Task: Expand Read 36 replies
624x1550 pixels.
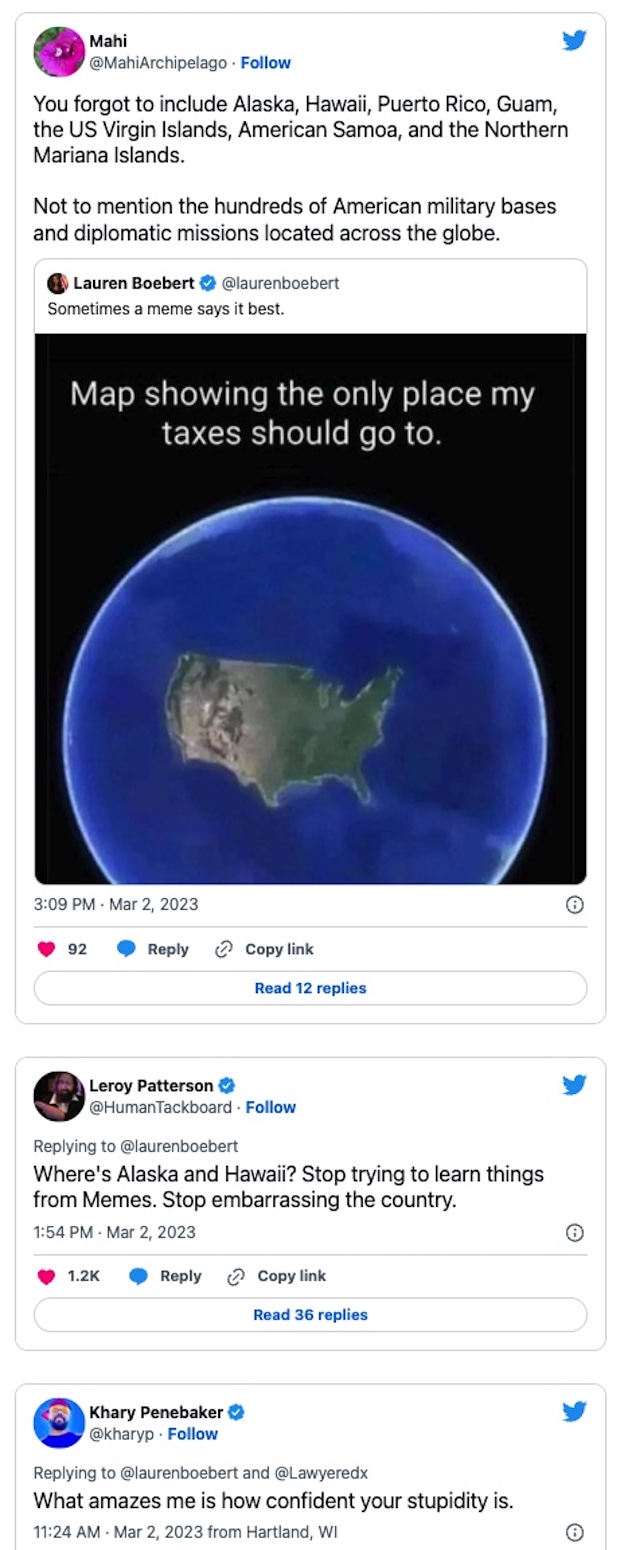Action: click(310, 1315)
